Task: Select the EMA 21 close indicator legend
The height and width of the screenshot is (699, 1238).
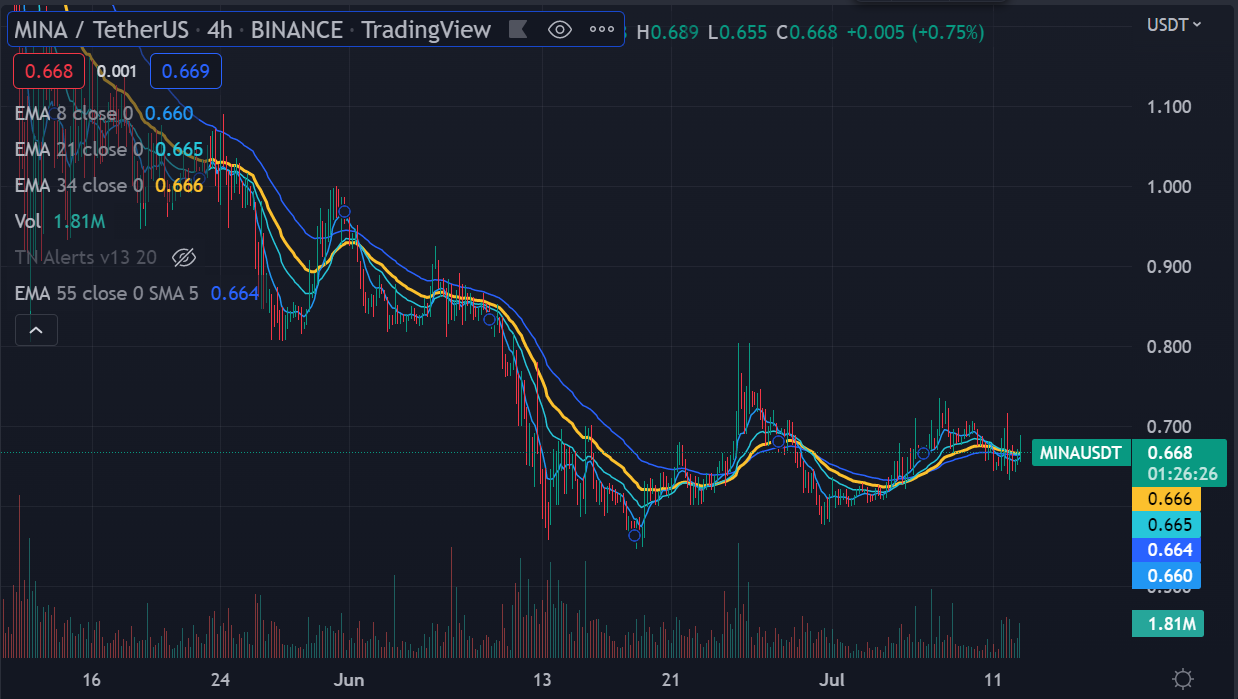Action: click(76, 150)
